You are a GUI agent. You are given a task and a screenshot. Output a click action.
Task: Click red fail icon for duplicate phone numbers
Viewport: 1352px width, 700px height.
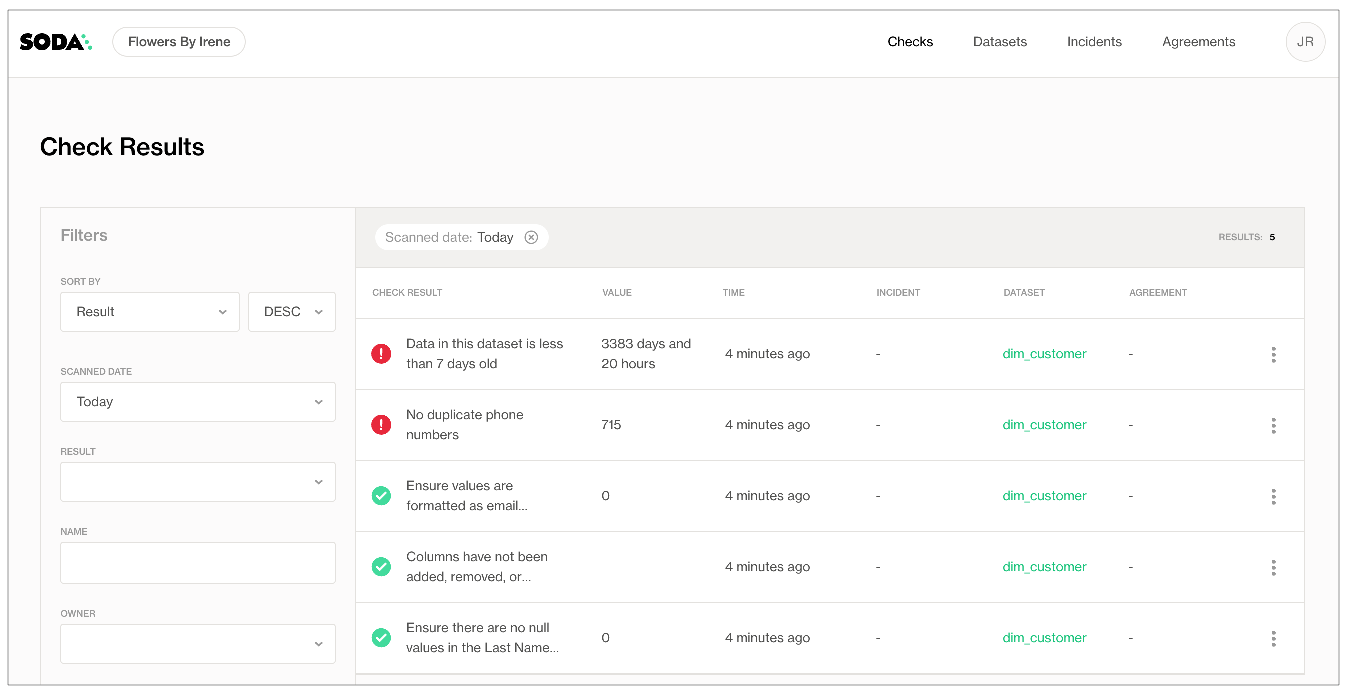381,425
